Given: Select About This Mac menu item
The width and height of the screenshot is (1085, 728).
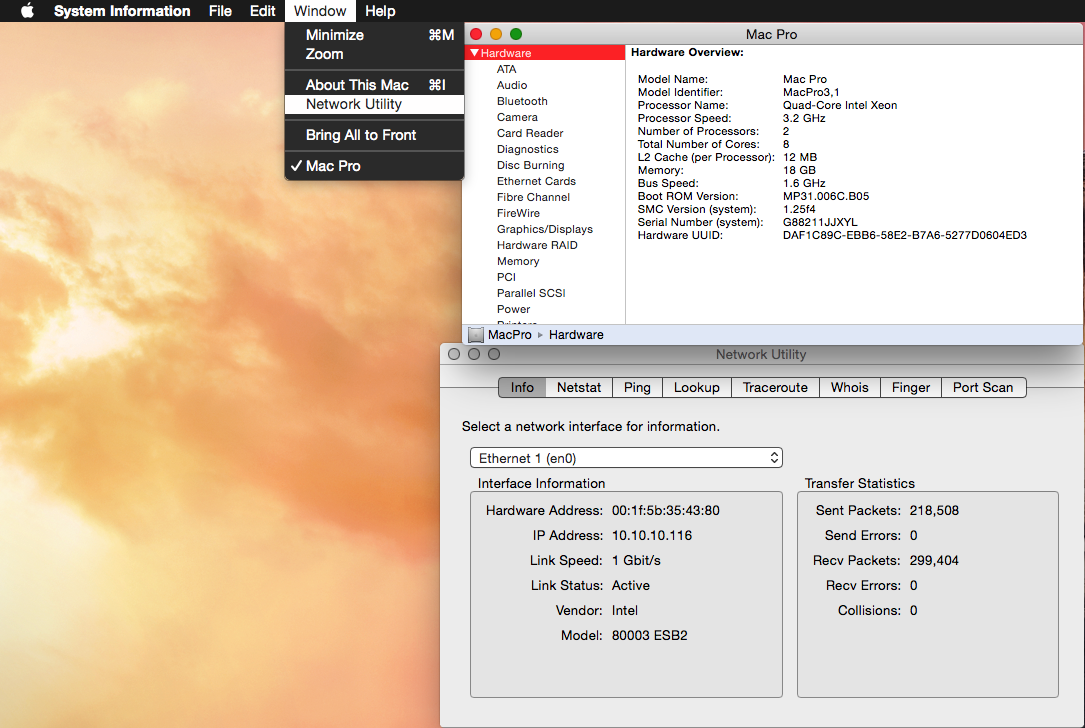Looking at the screenshot, I should pos(374,84).
